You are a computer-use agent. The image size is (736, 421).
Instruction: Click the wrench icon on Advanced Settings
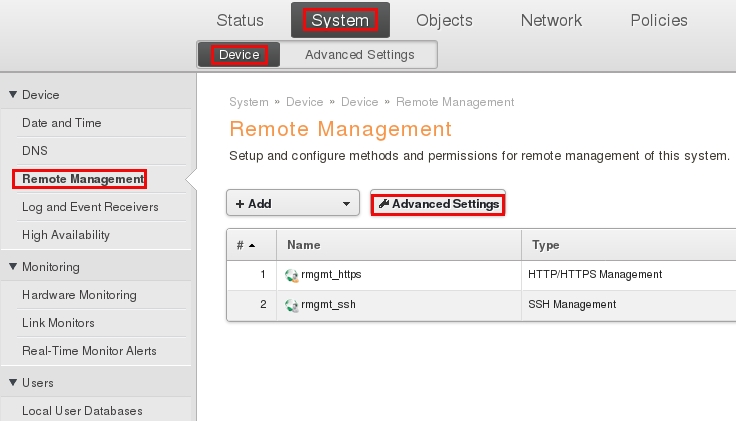click(384, 204)
